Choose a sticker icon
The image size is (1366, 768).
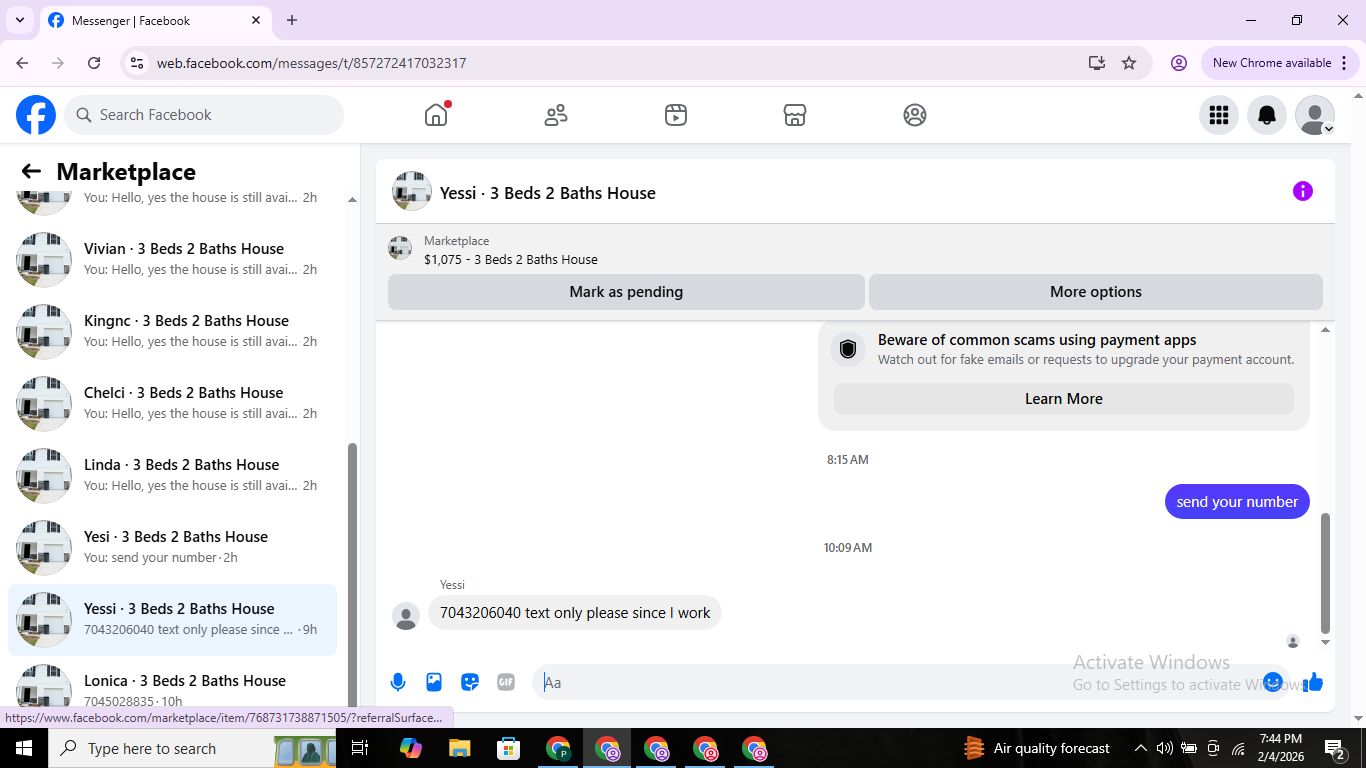tap(470, 682)
